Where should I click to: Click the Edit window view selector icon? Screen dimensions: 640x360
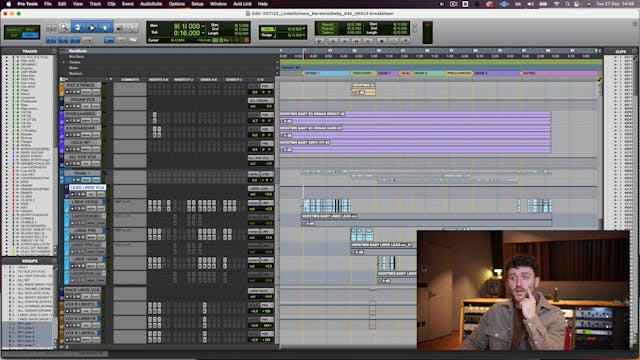coord(62,79)
